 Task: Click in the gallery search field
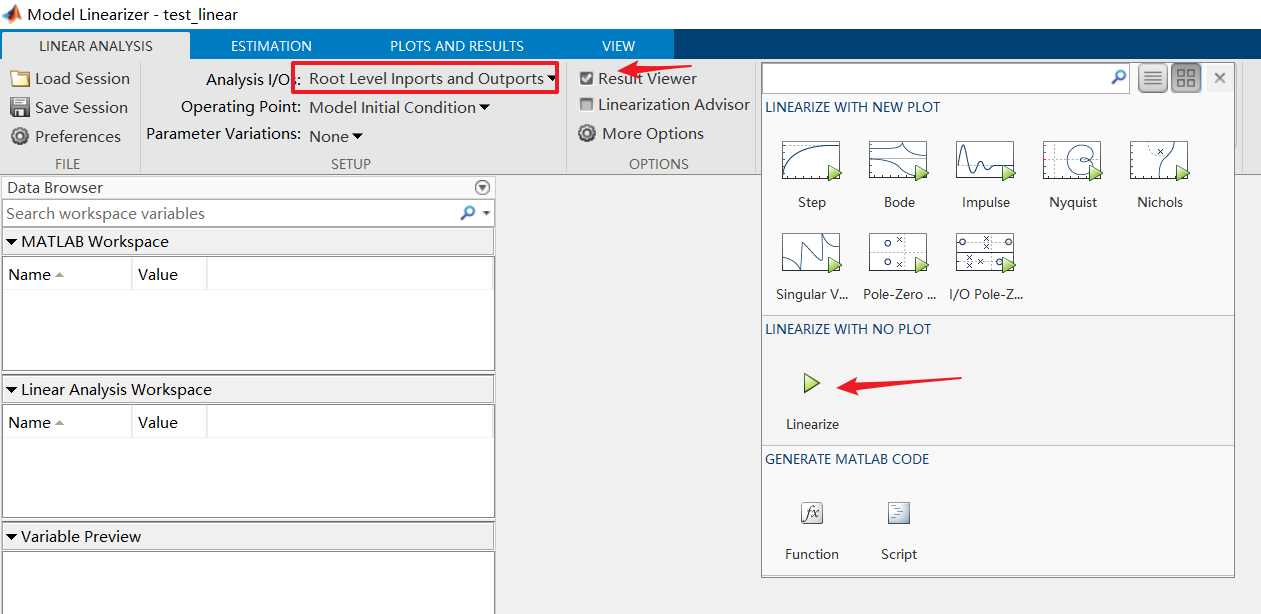tap(937, 77)
